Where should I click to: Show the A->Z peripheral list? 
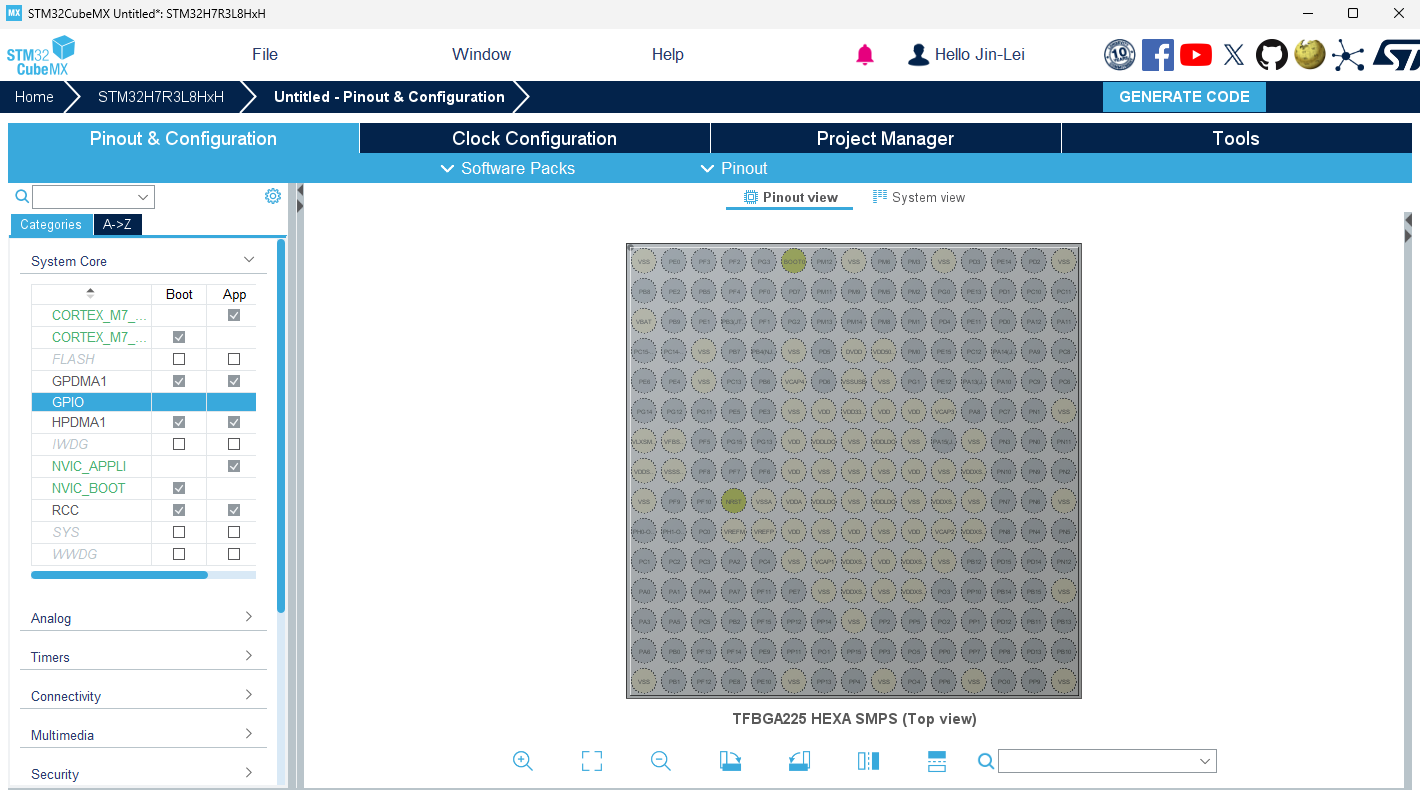pyautogui.click(x=117, y=225)
